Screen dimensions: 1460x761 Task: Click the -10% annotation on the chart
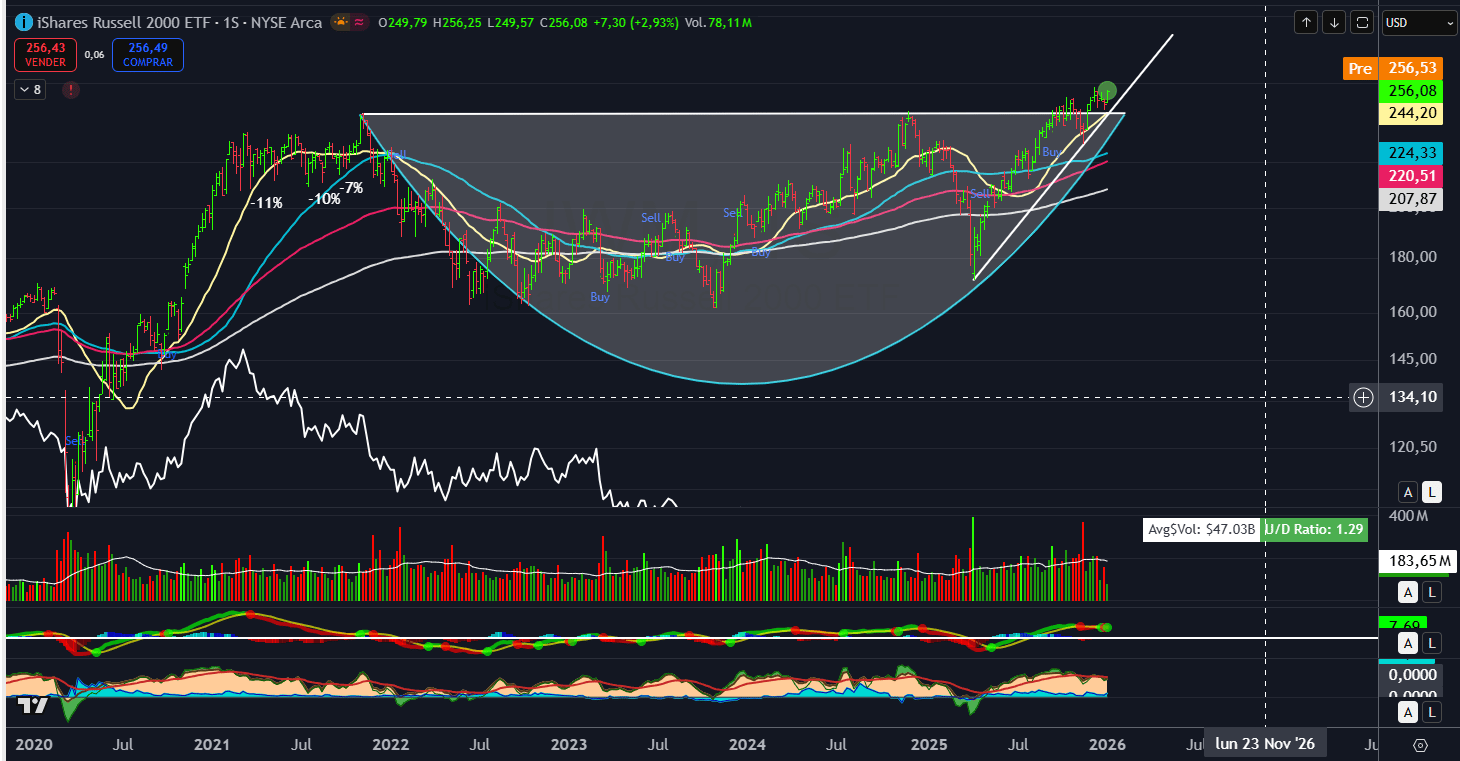pos(324,198)
